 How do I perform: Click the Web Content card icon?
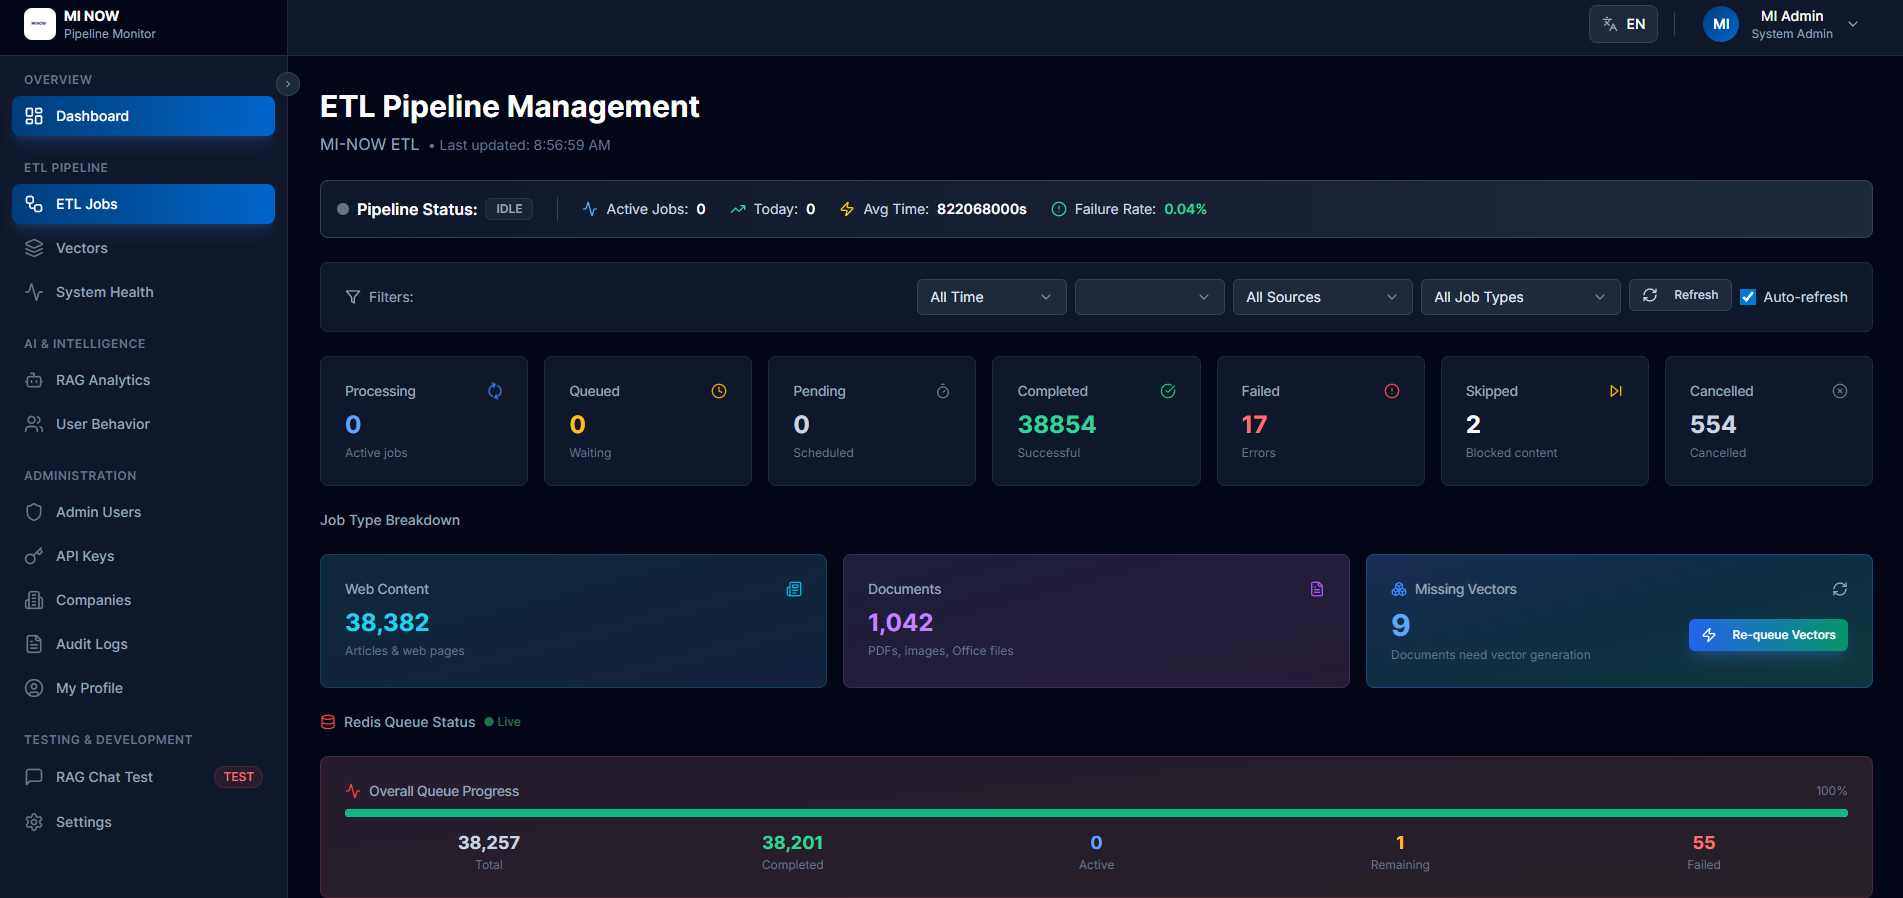pos(794,589)
